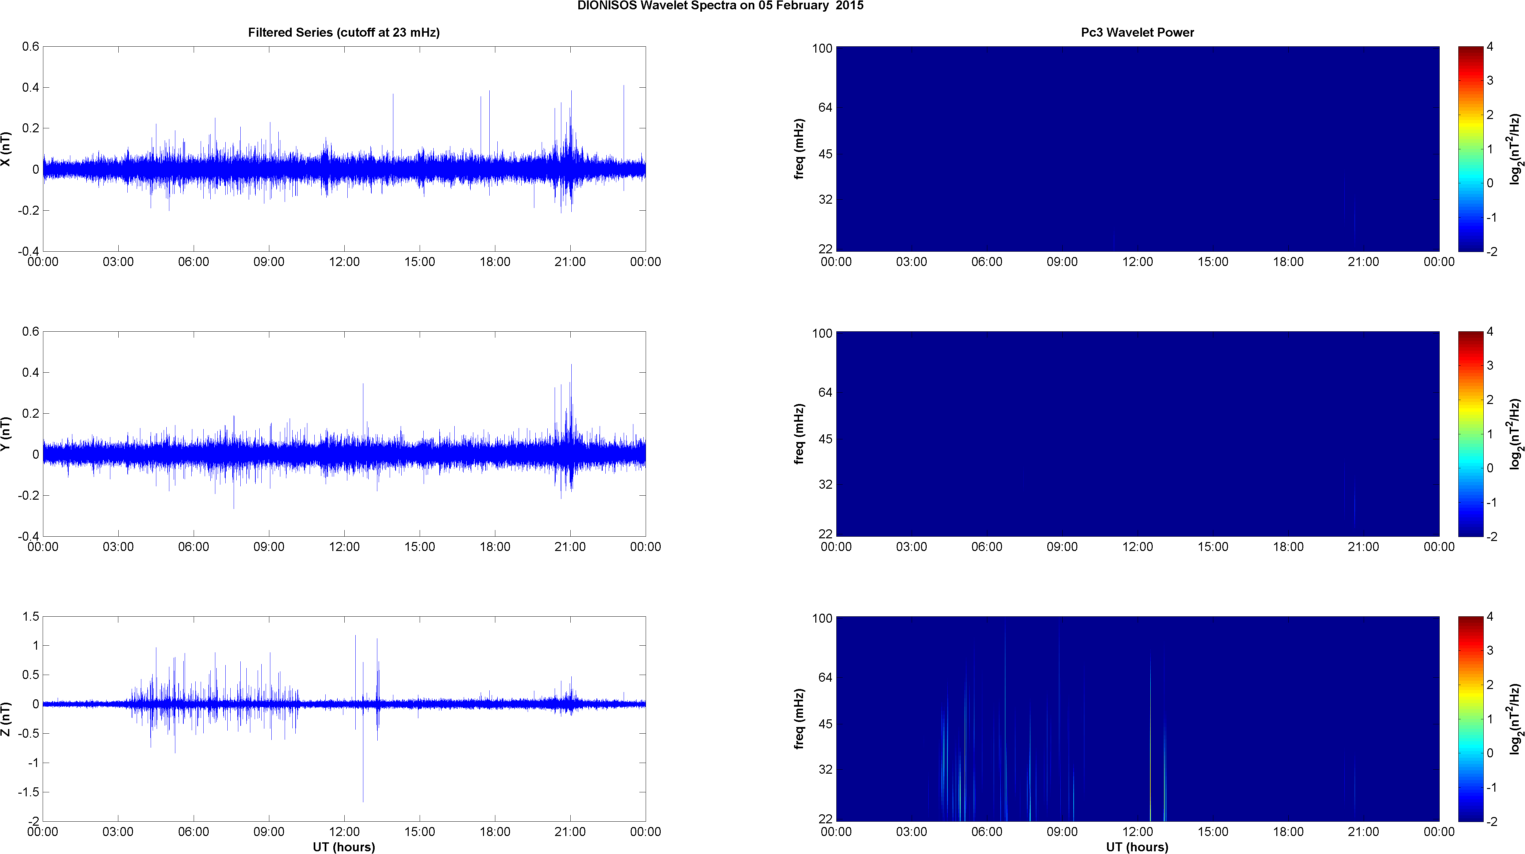Click 'freq (mHz)' label of the X-component spectrogram
The width and height of the screenshot is (1525, 854).
[800, 149]
